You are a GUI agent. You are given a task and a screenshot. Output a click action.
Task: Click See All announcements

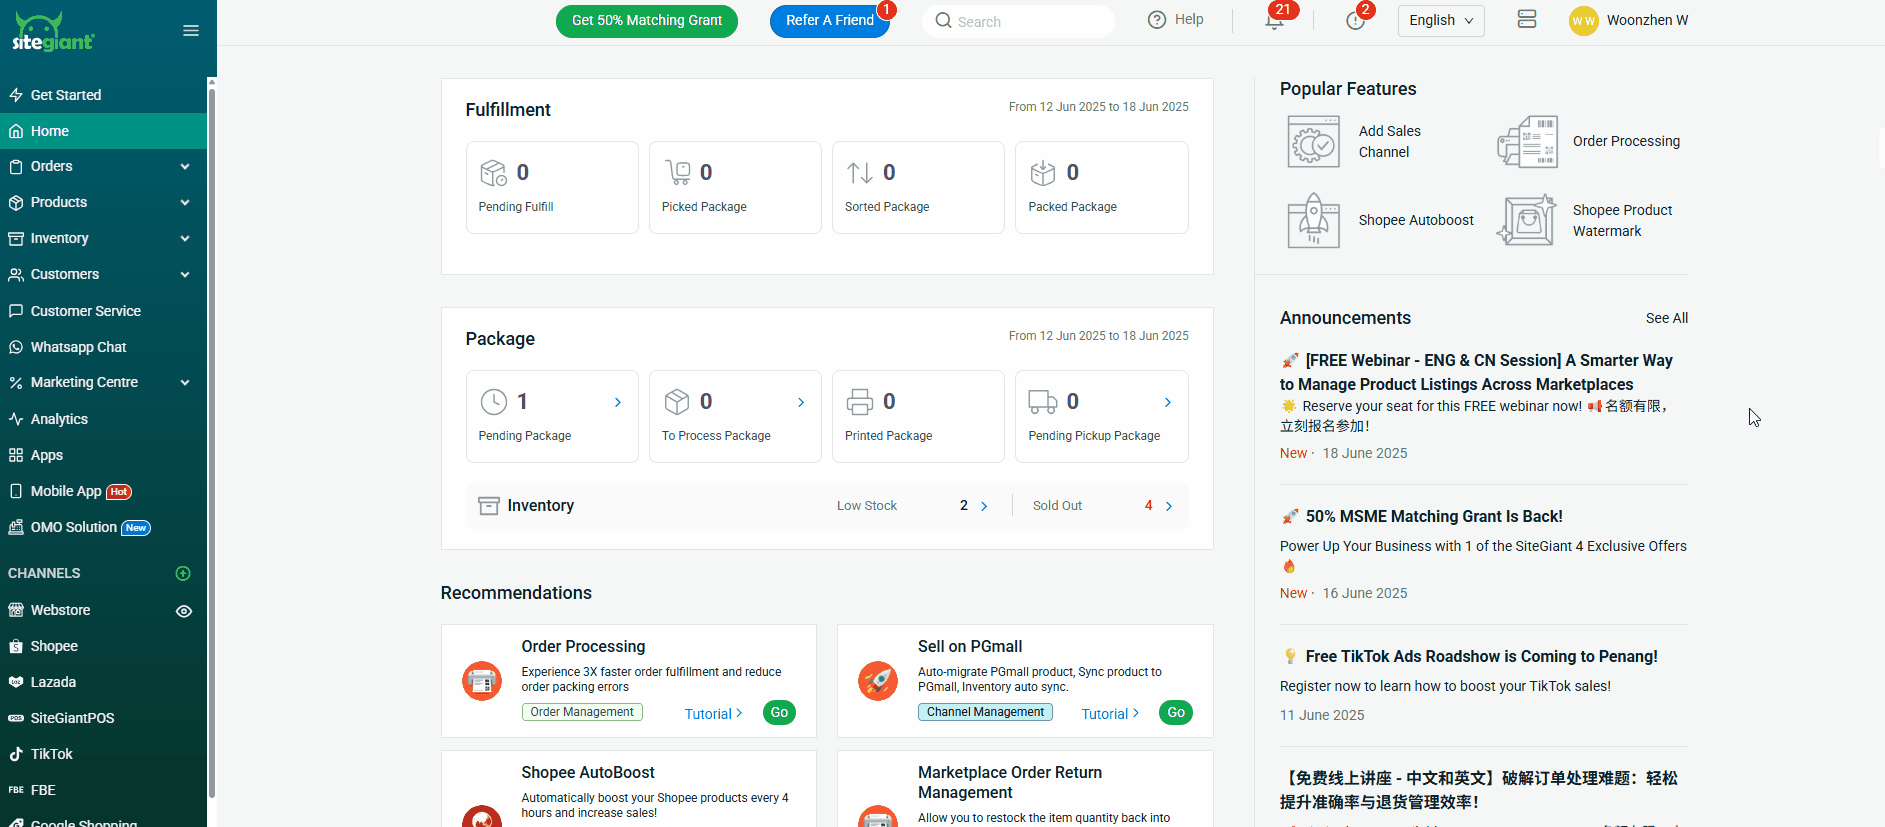coord(1666,318)
